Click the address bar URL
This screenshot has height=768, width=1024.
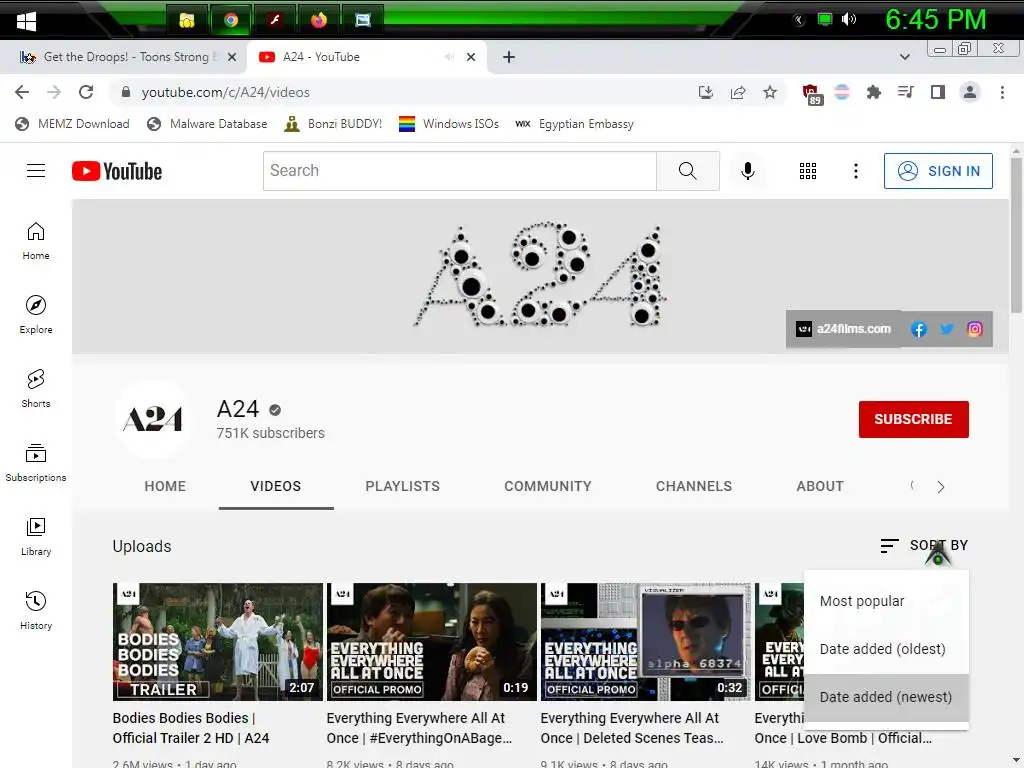[x=225, y=92]
